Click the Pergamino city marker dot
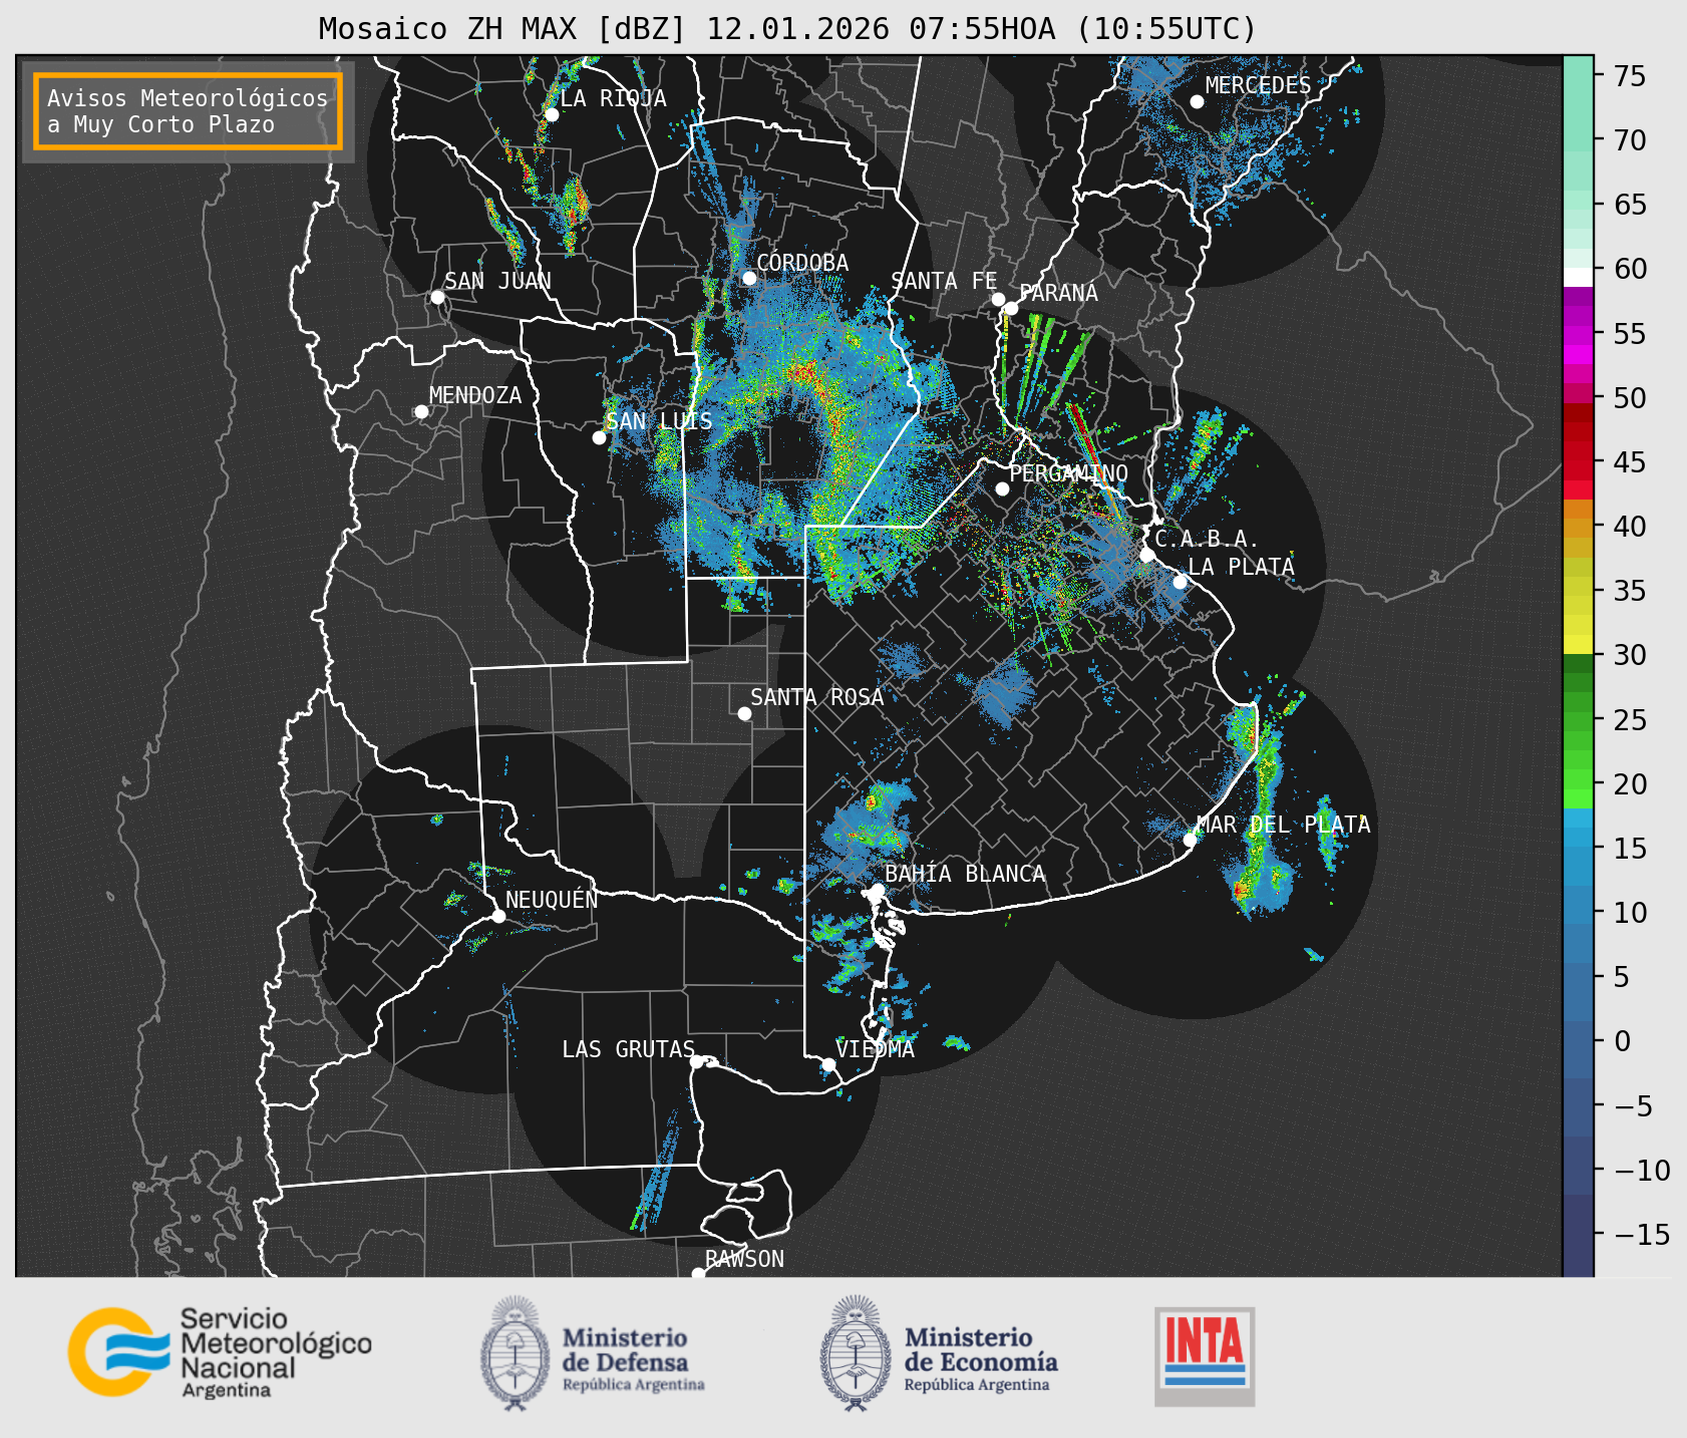This screenshot has height=1438, width=1687. point(1002,489)
